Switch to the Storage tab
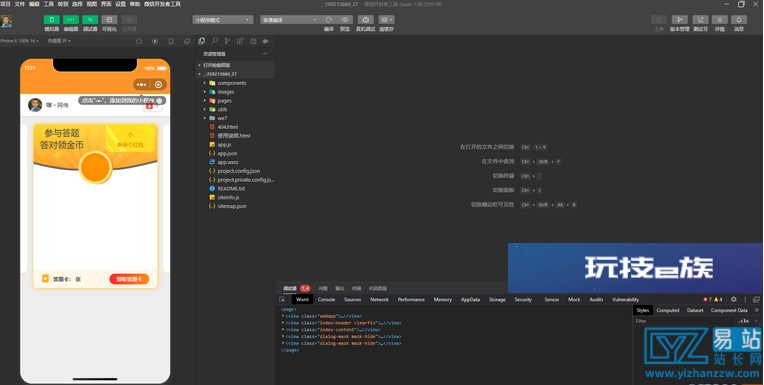 tap(497, 299)
